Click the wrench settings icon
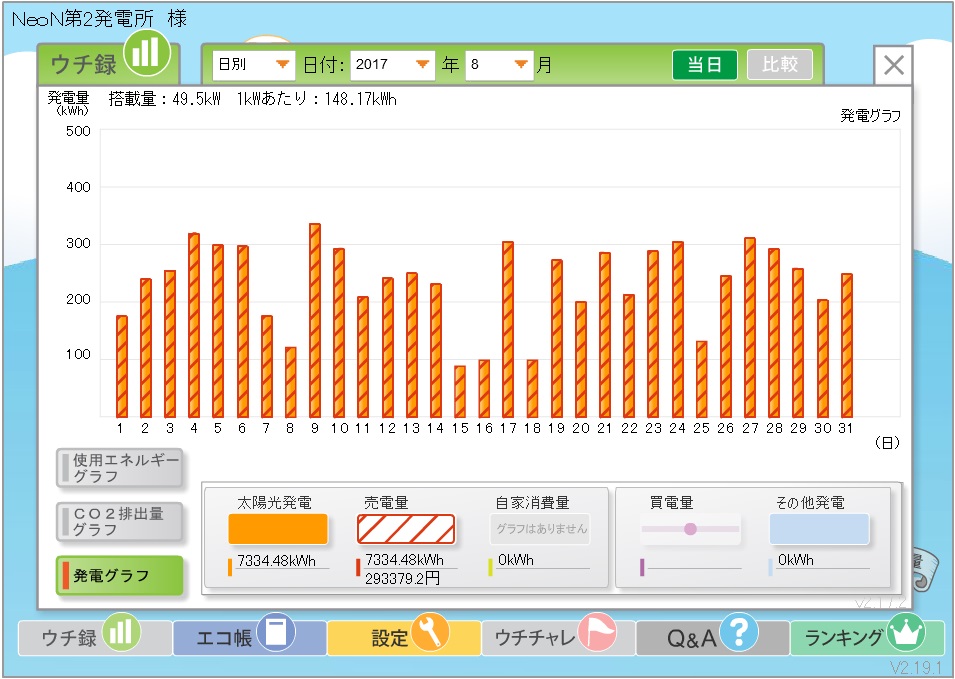The image size is (955, 679). point(430,632)
